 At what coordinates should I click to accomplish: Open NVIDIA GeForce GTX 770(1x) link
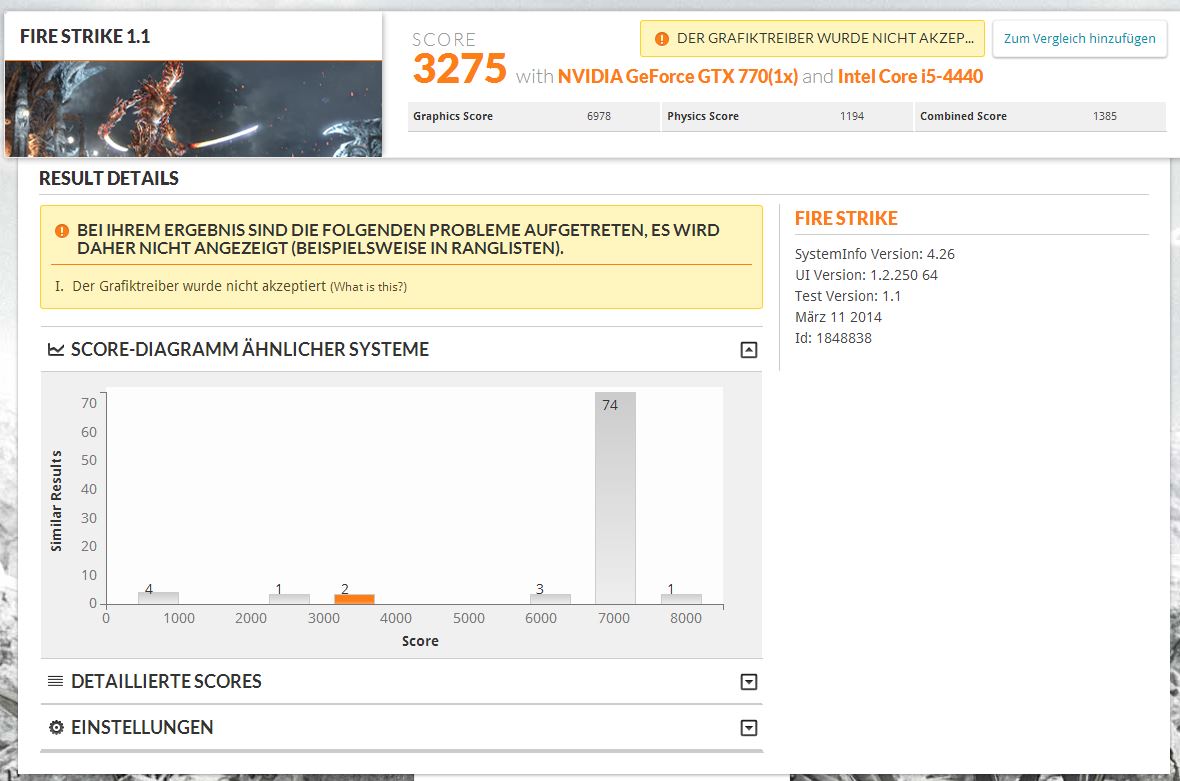pyautogui.click(x=677, y=77)
